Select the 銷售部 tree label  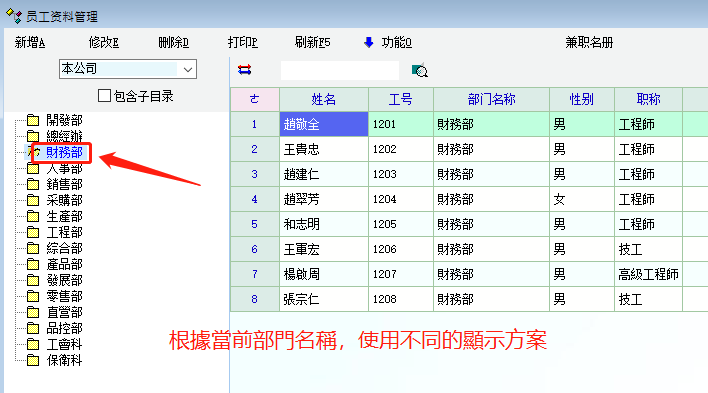[x=64, y=184]
